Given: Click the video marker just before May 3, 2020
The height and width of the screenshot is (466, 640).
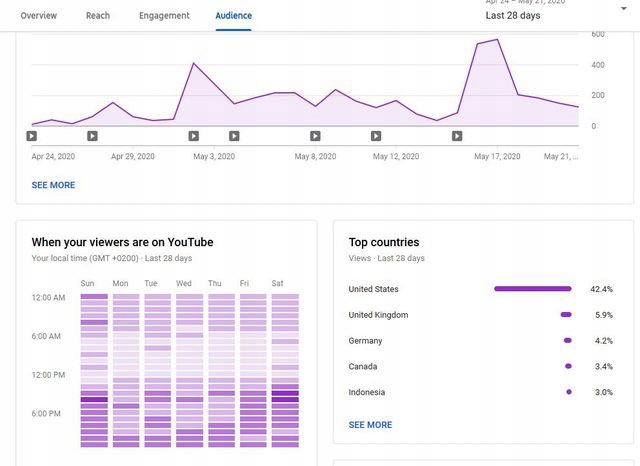Looking at the screenshot, I should click(194, 136).
